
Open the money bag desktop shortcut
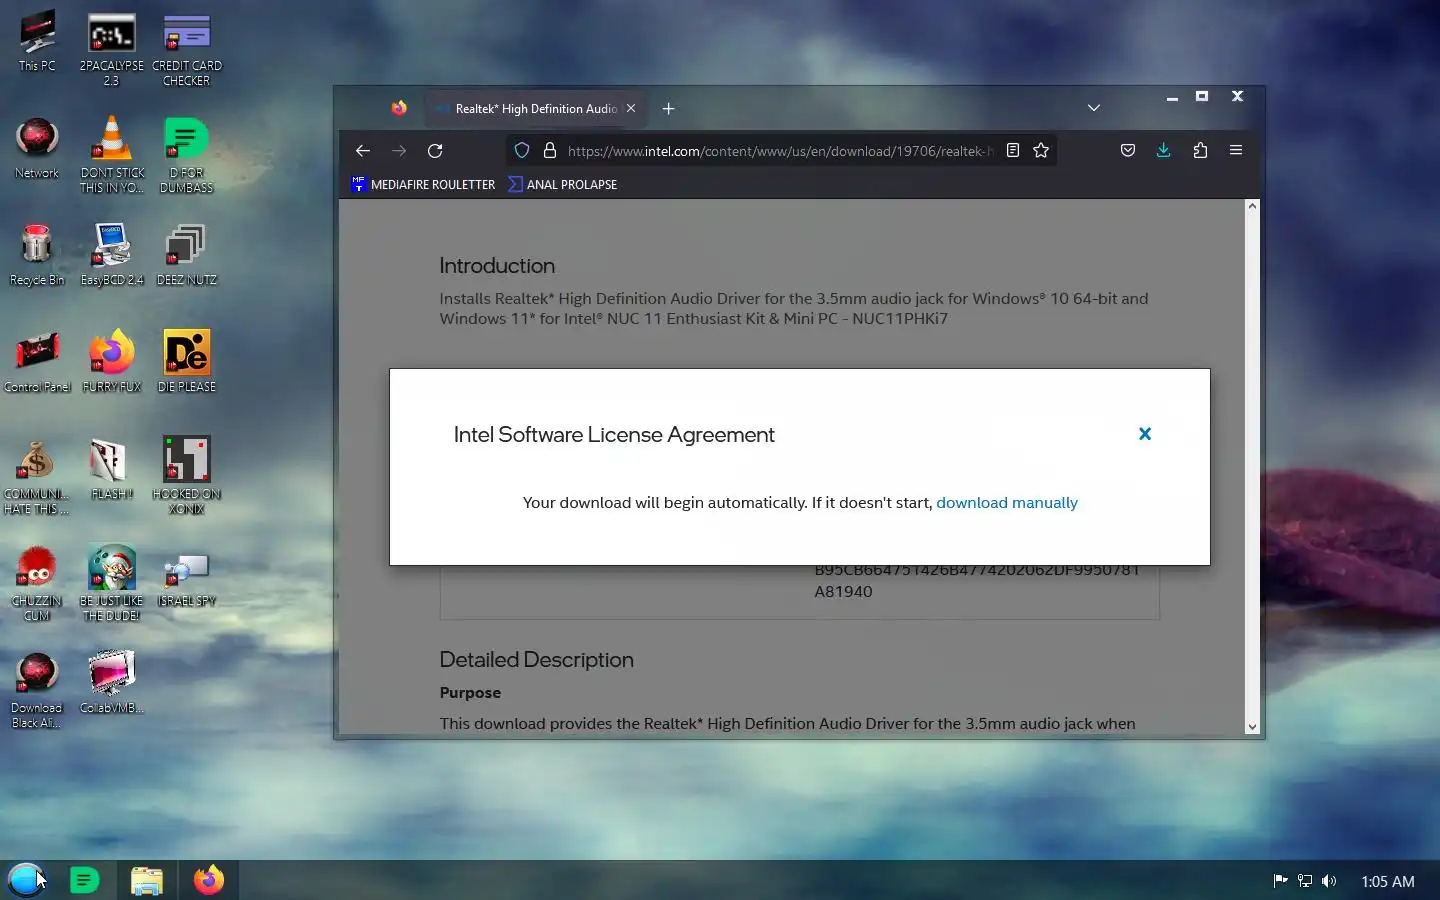point(37,477)
